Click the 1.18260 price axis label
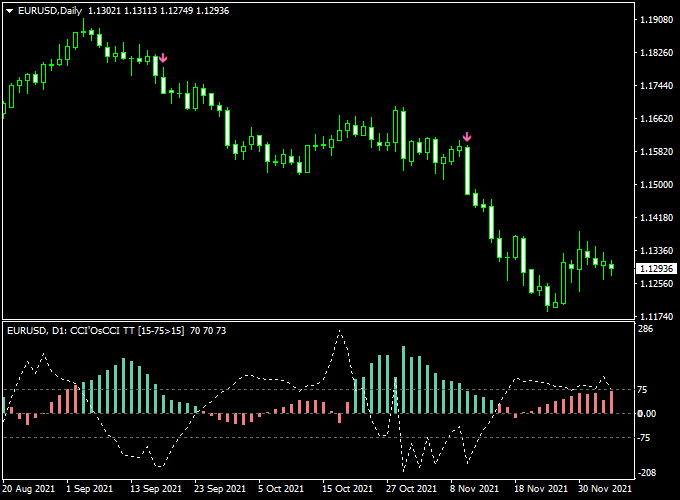The height and width of the screenshot is (500, 680). 657,53
